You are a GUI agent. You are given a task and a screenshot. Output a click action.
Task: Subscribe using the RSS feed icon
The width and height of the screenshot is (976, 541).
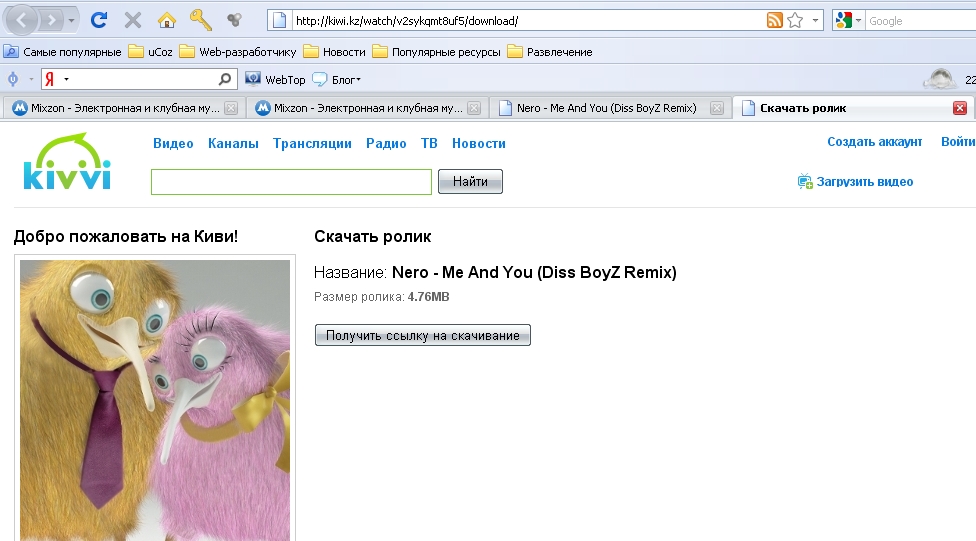[774, 21]
